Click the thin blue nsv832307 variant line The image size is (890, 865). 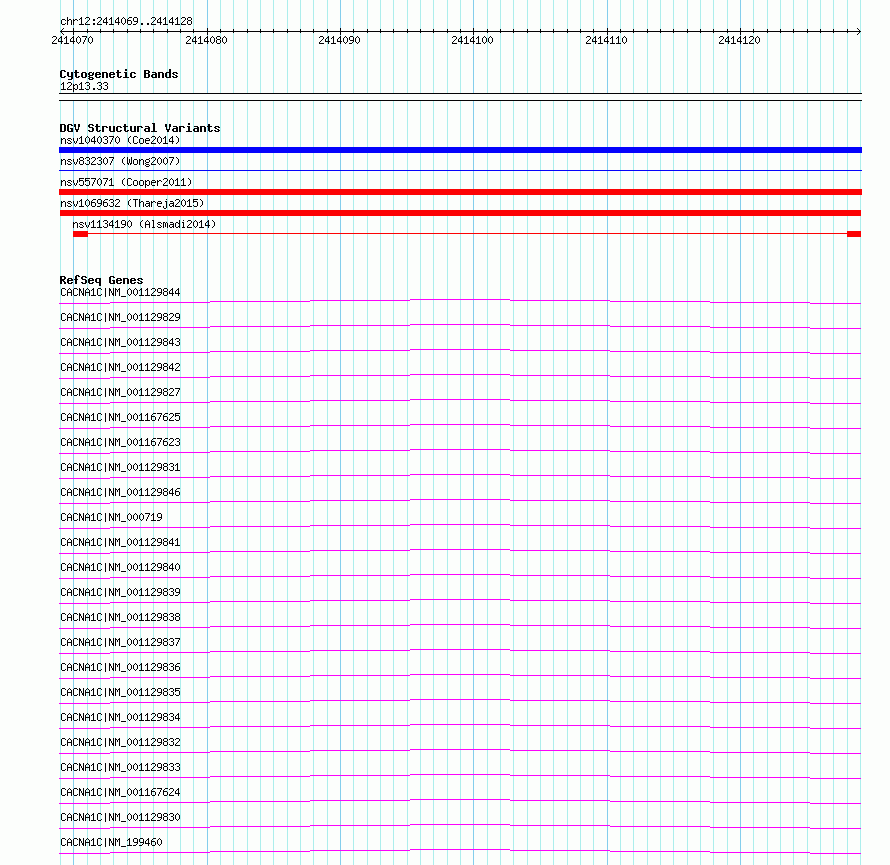click(460, 170)
